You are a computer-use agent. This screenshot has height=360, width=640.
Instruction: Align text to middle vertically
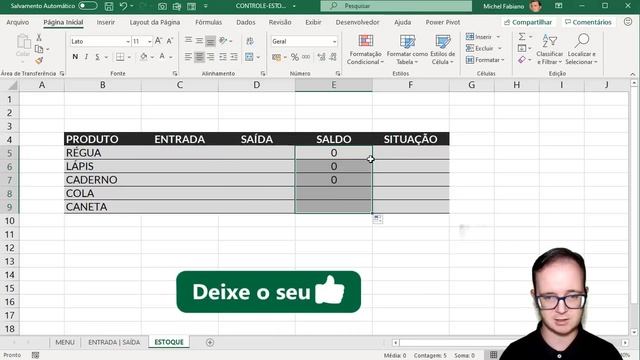(x=199, y=40)
